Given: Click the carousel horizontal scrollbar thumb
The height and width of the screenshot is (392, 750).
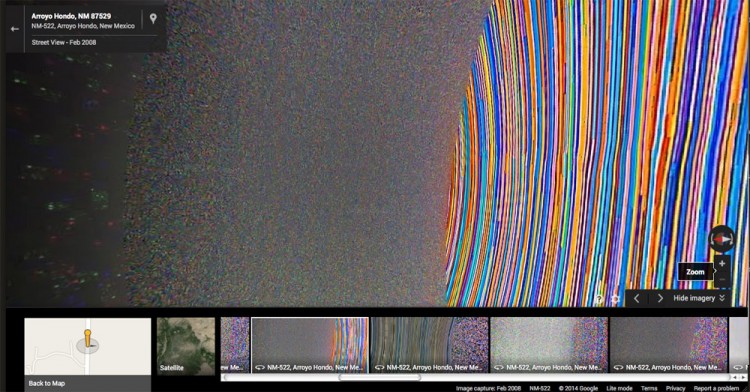Looking at the screenshot, I should [380, 377].
